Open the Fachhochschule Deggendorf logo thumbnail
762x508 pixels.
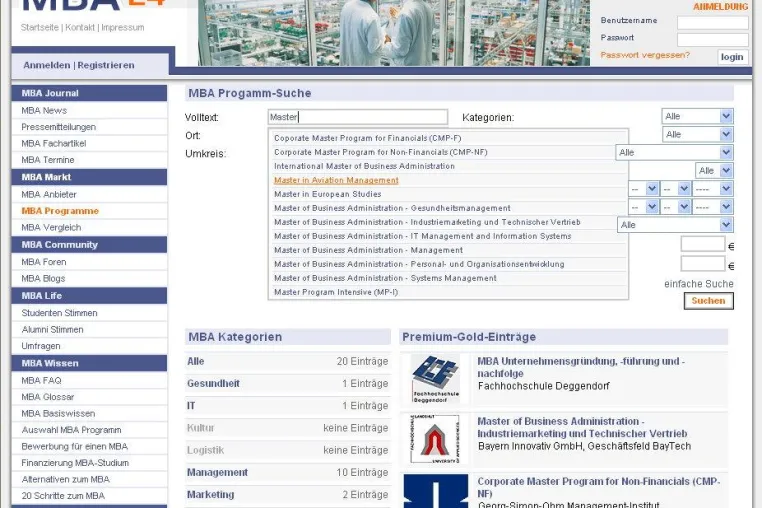click(x=435, y=379)
